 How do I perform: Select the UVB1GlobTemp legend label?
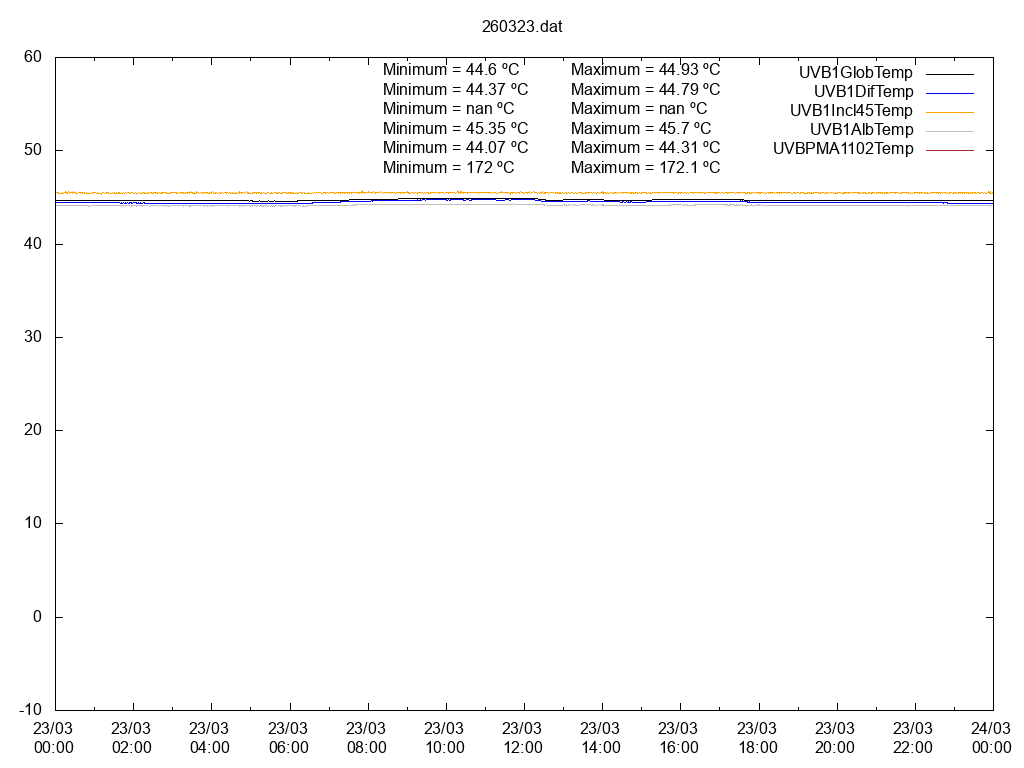[855, 73]
